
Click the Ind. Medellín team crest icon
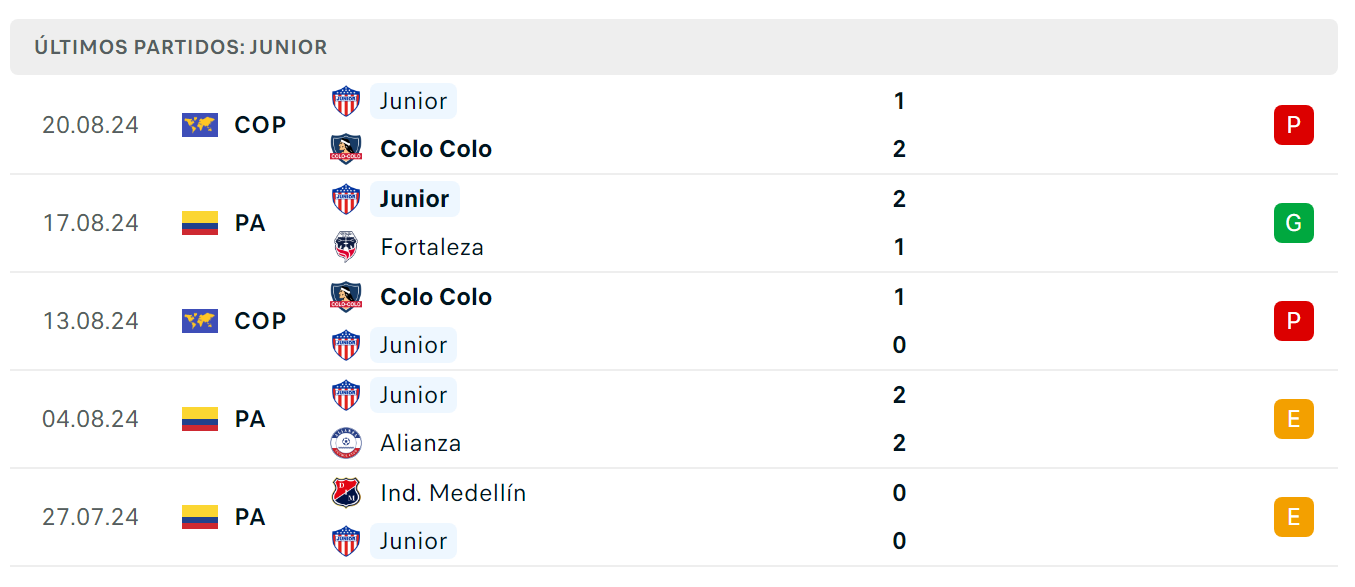[x=346, y=493]
